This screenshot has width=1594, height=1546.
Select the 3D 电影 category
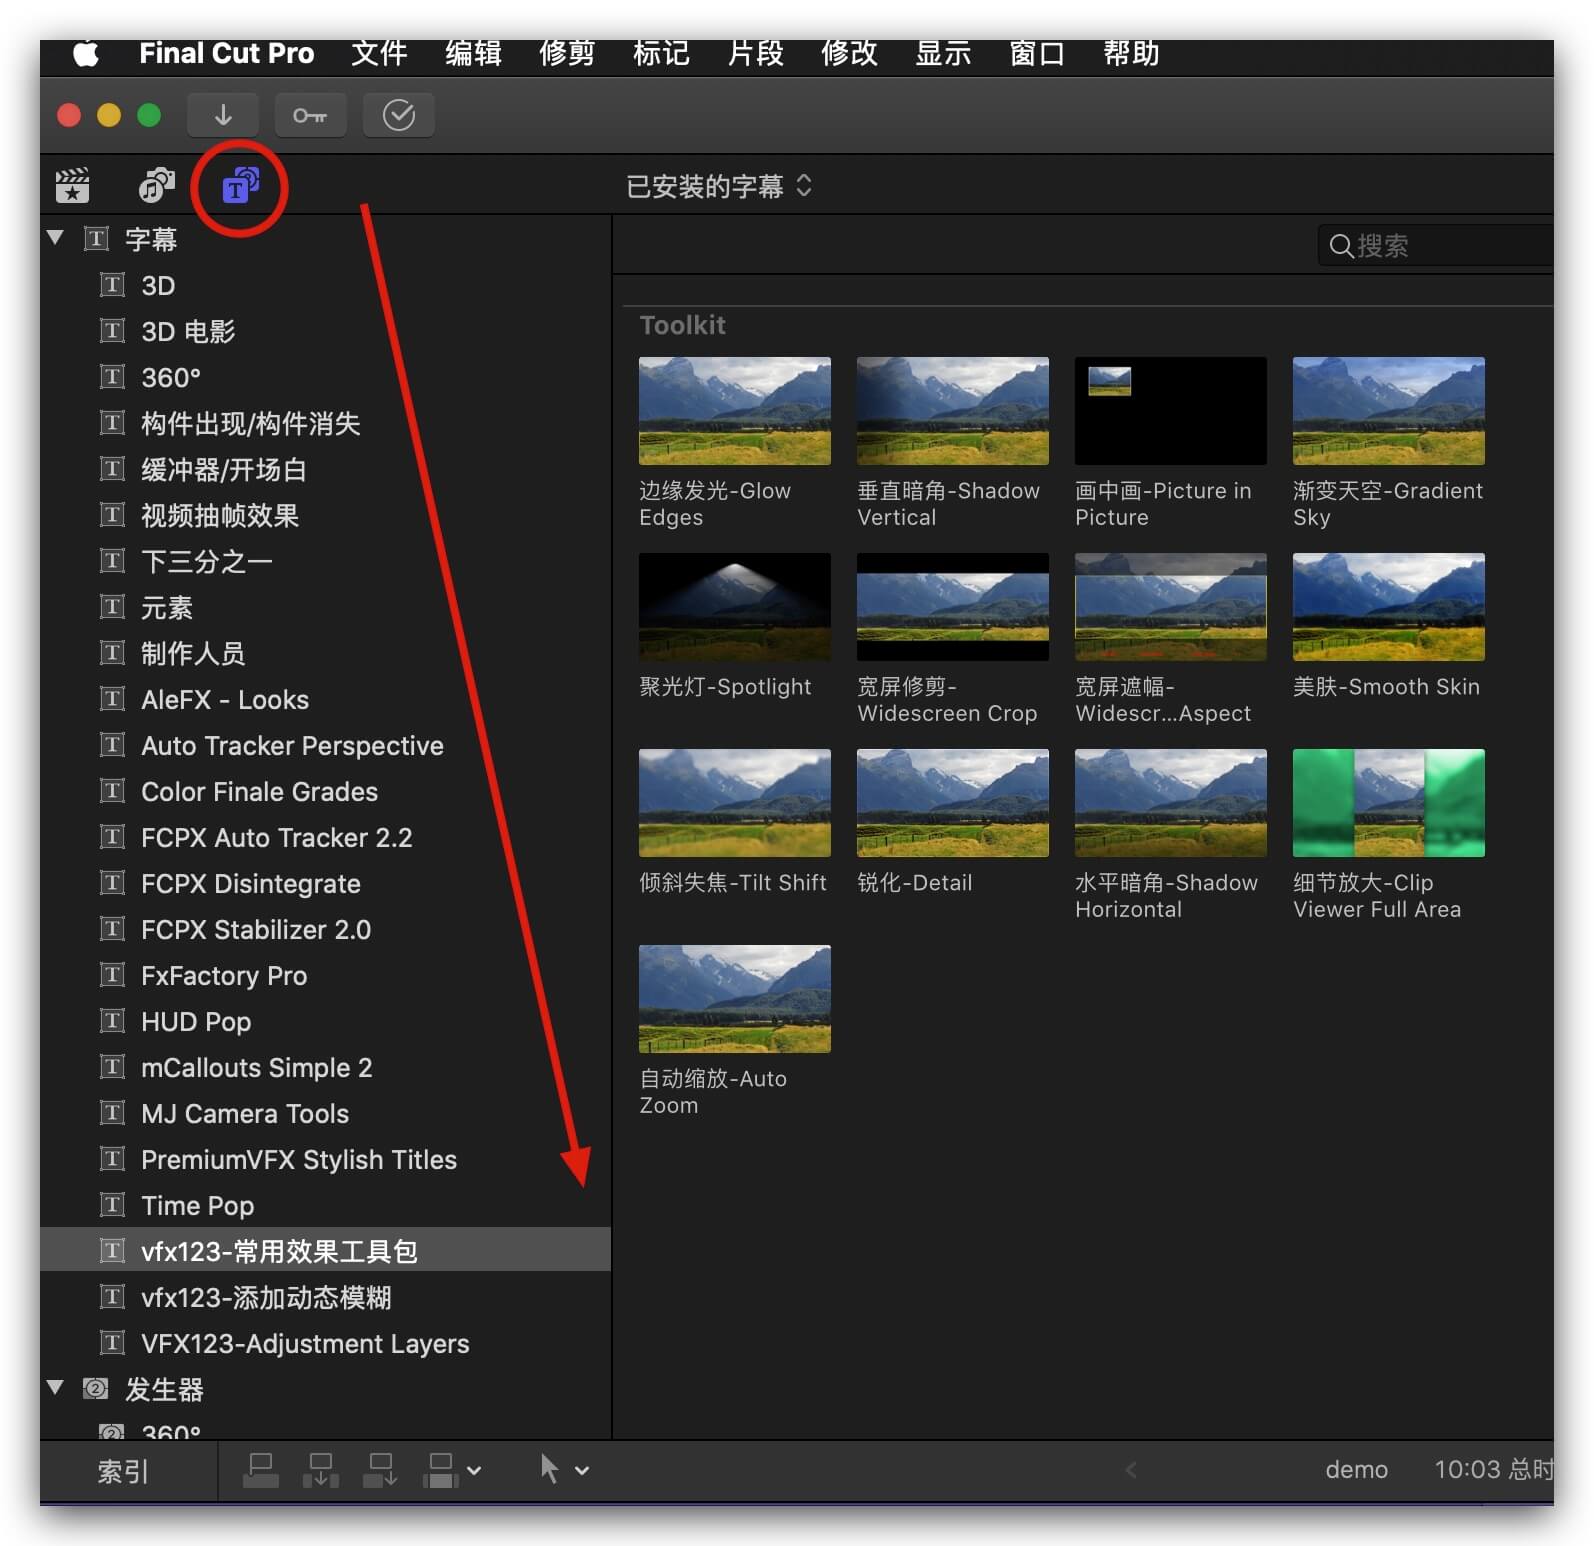(x=325, y=331)
